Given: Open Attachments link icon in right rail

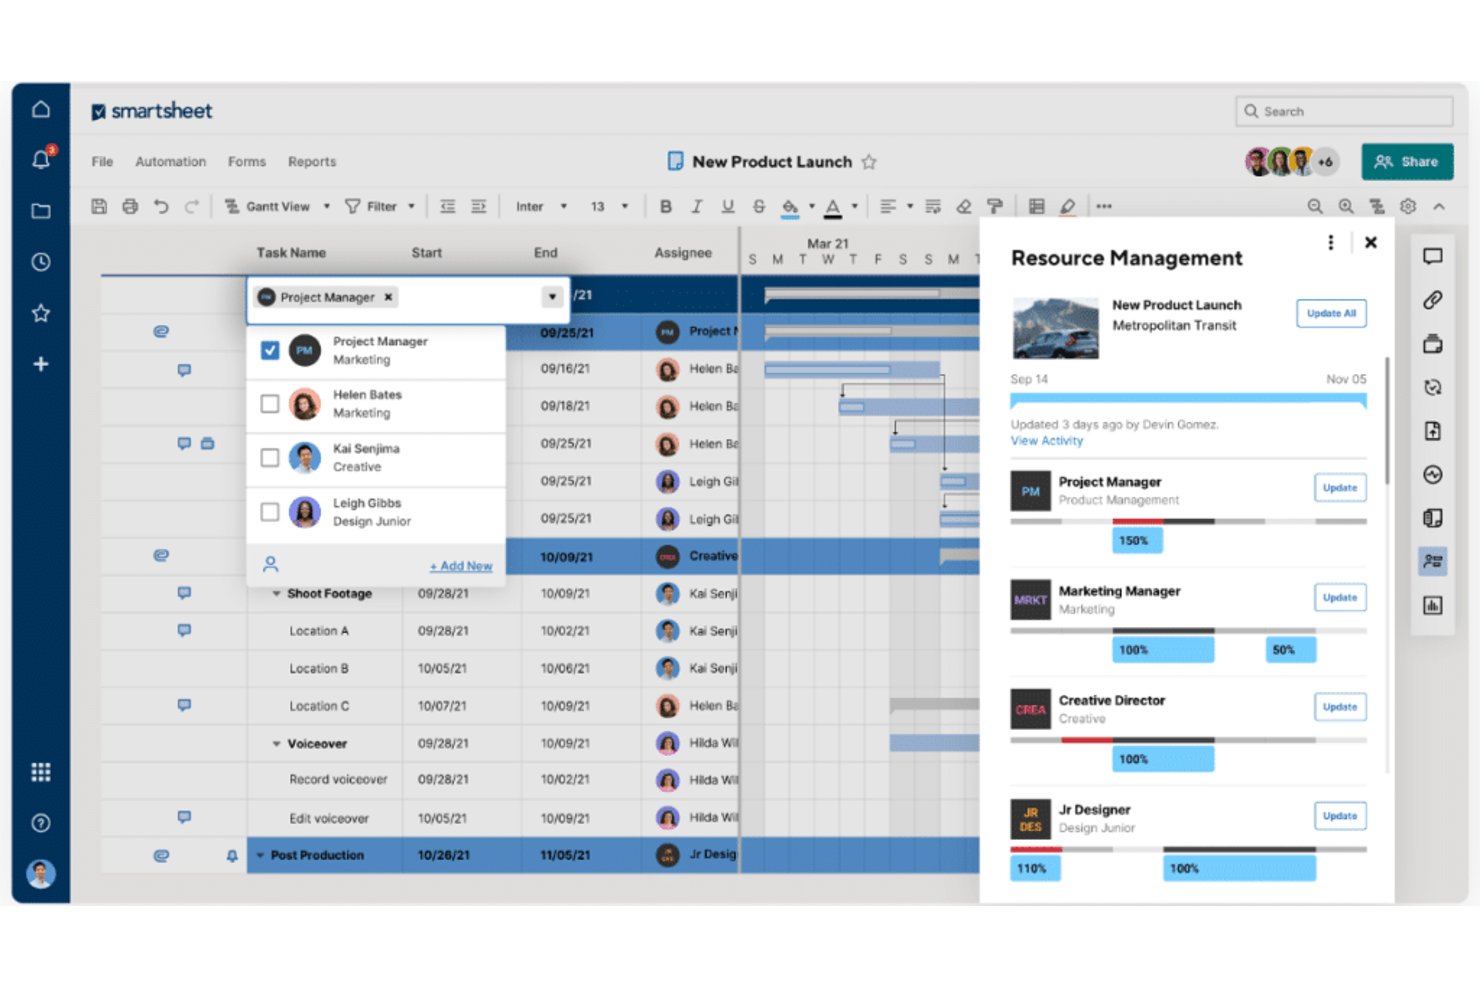Looking at the screenshot, I should (x=1433, y=300).
